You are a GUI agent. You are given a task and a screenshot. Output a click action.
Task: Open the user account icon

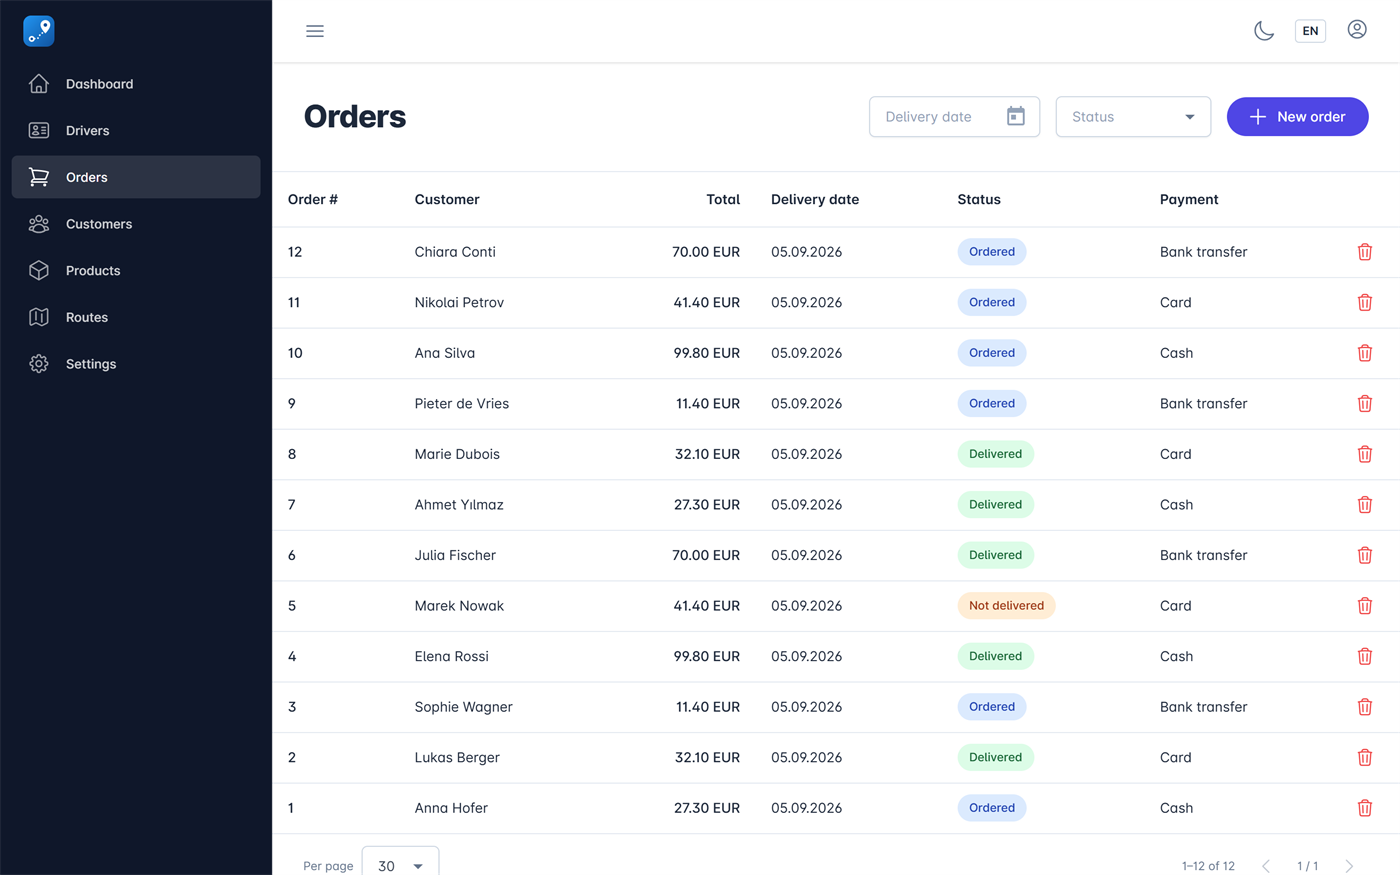coord(1357,30)
